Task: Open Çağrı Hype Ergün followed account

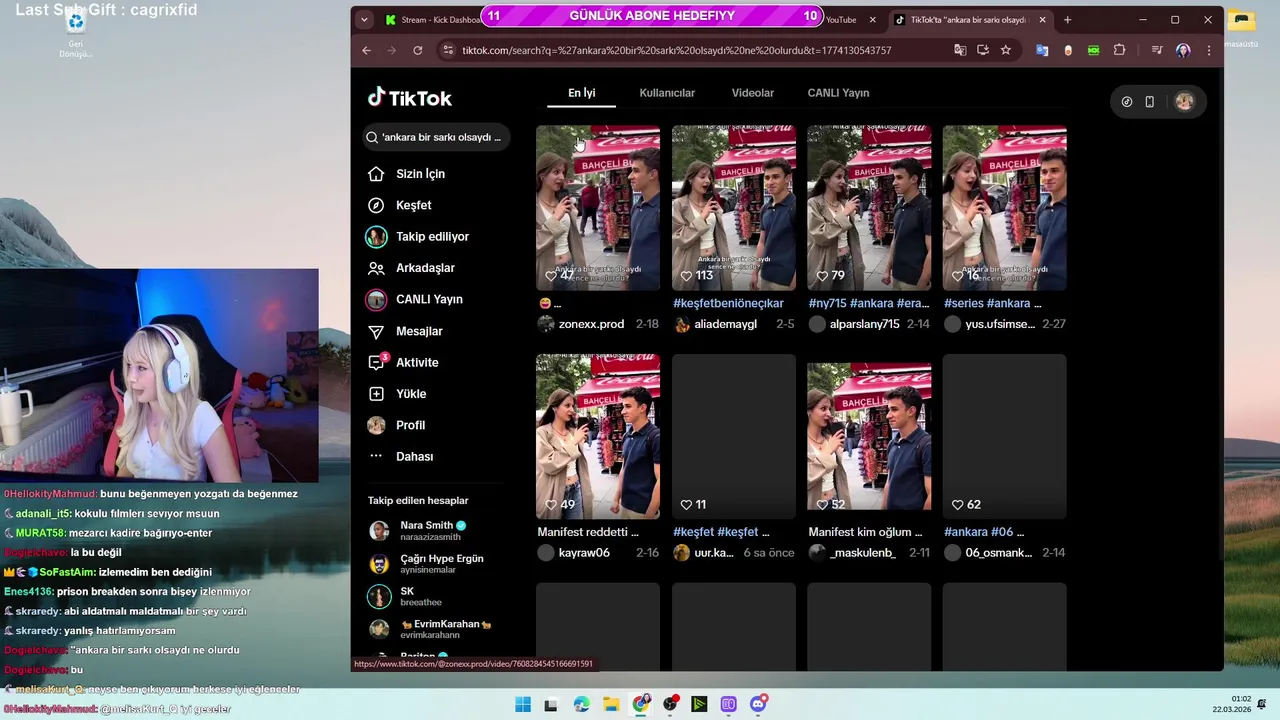Action: [426, 564]
